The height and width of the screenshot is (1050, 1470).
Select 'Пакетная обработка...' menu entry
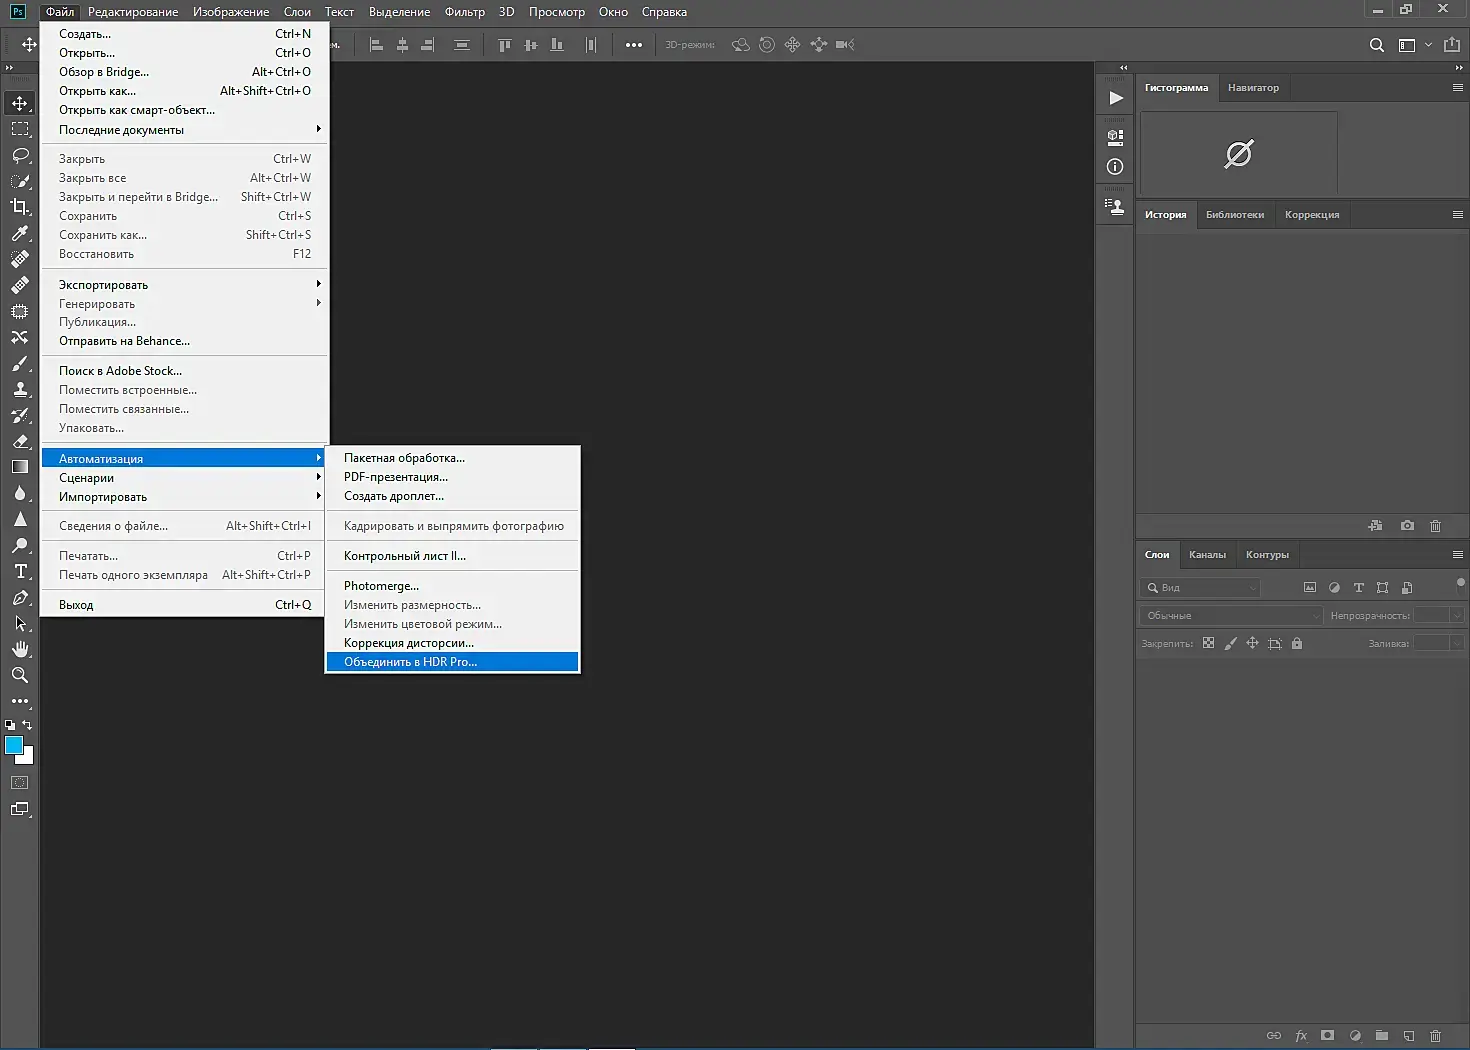452,458
